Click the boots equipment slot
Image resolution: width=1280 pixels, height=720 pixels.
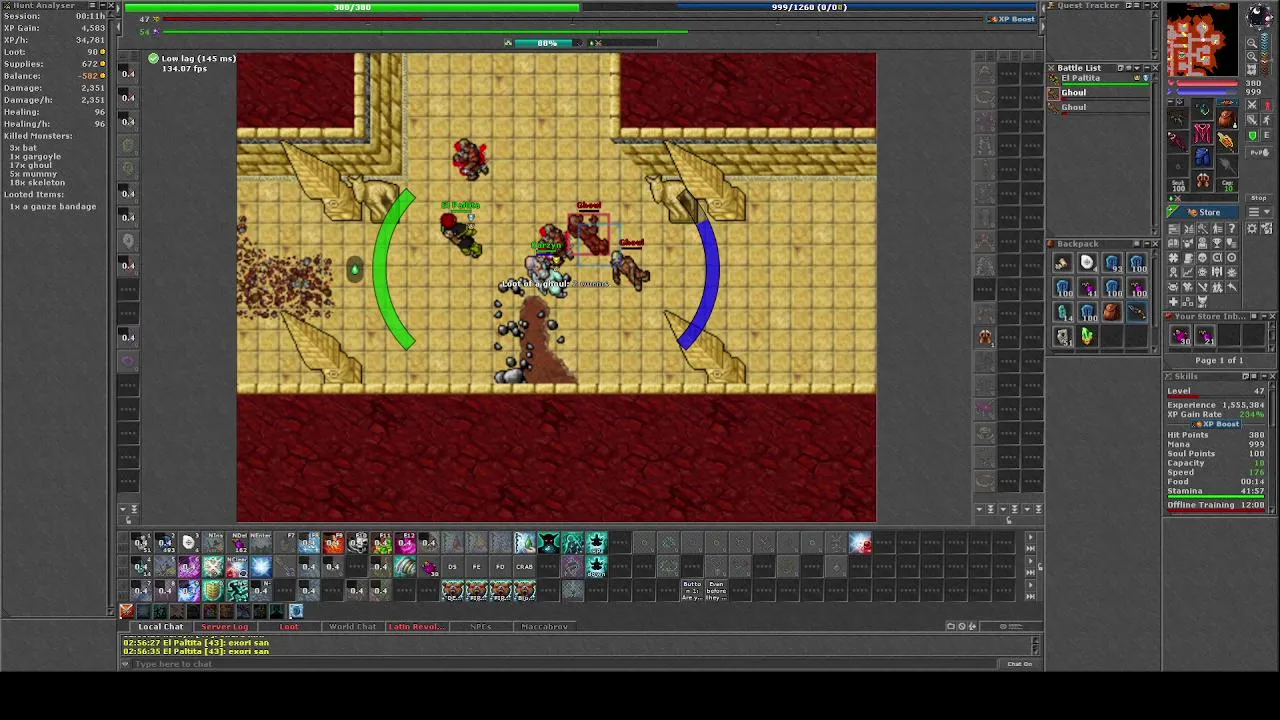tap(1203, 180)
